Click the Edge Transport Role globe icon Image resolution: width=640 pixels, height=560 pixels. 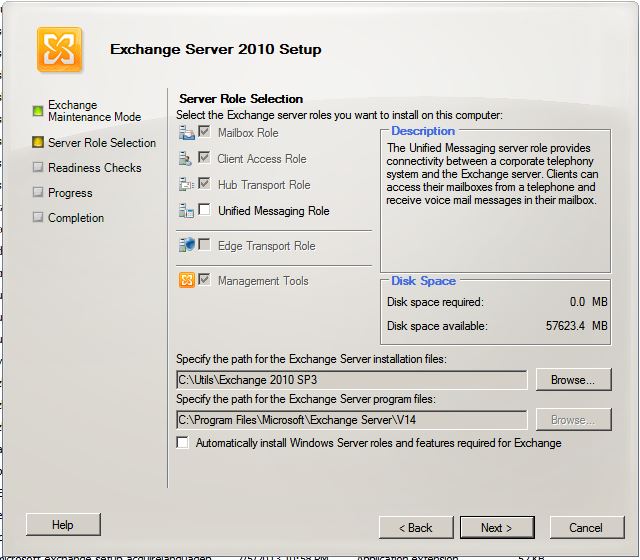click(x=187, y=245)
